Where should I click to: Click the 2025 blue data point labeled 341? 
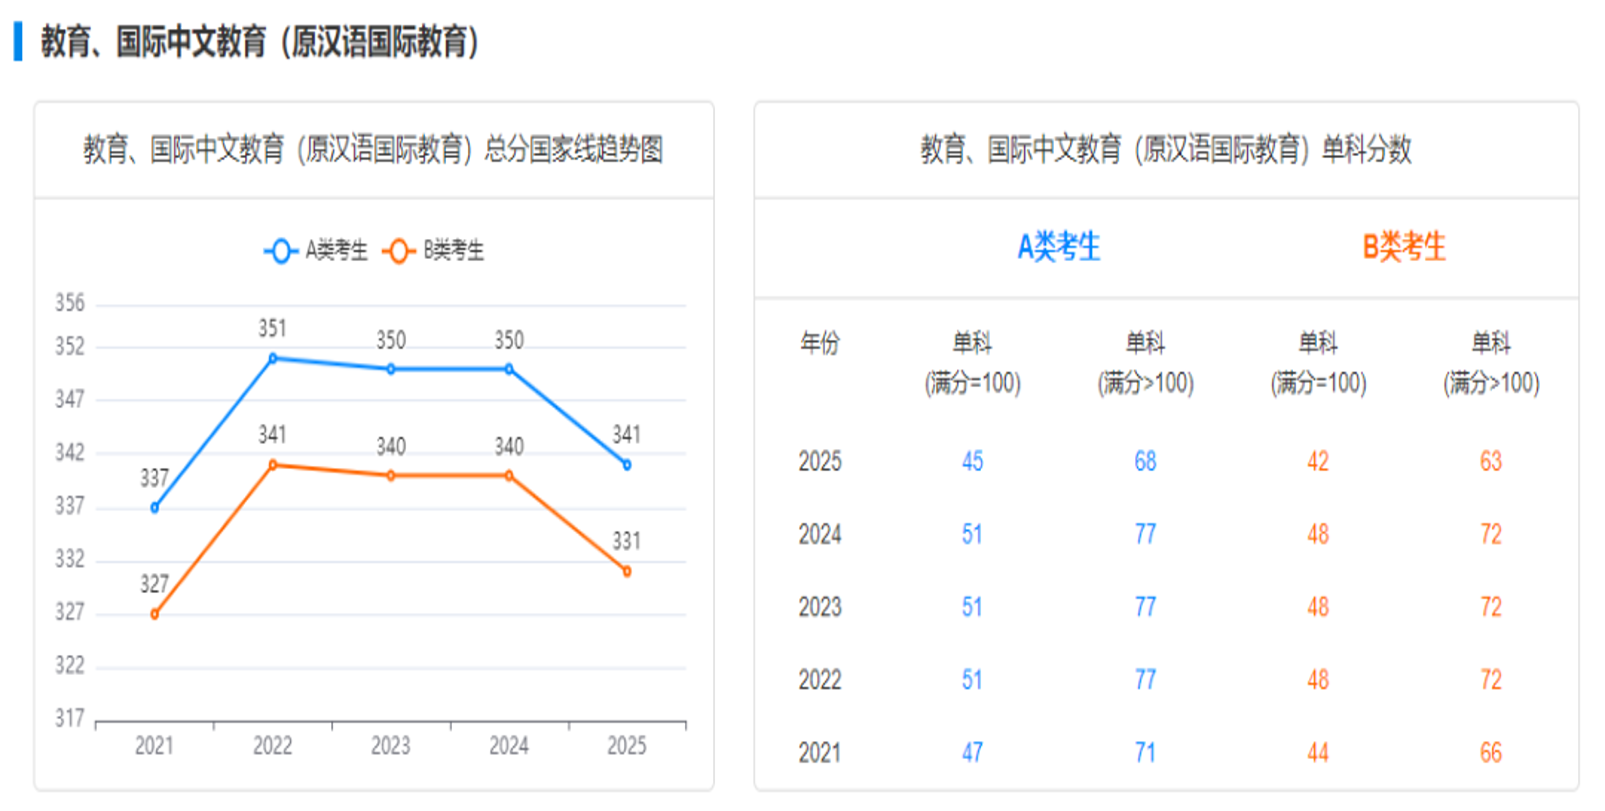627,465
